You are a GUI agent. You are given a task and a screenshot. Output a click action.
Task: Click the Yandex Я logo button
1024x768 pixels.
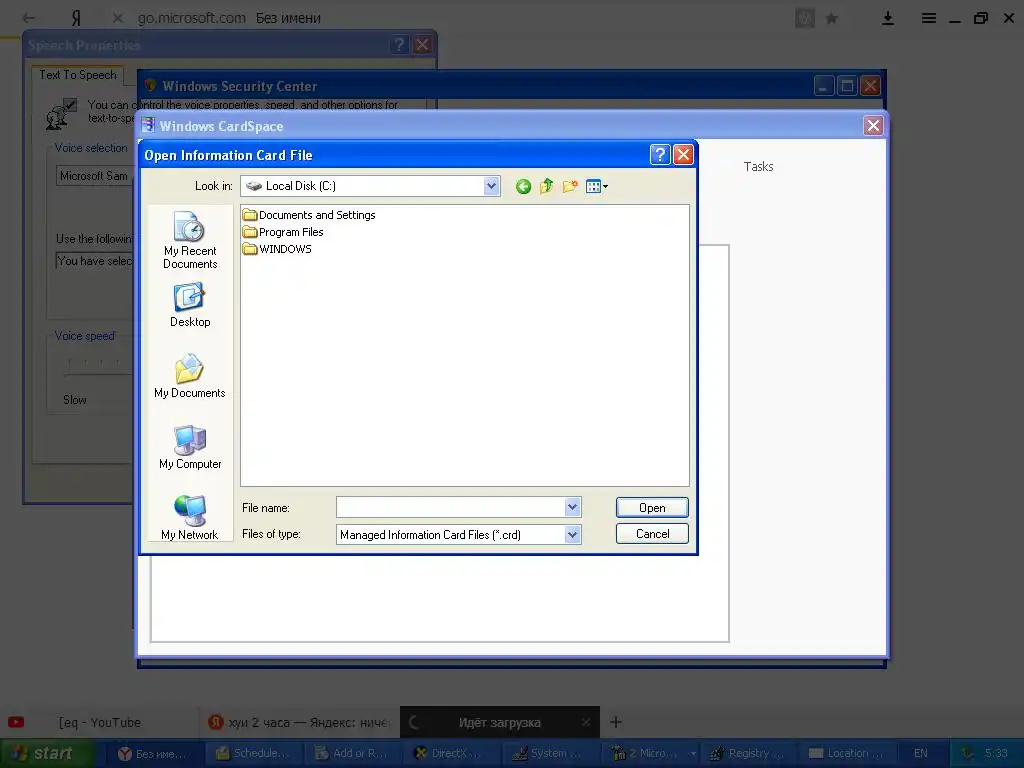coord(76,18)
